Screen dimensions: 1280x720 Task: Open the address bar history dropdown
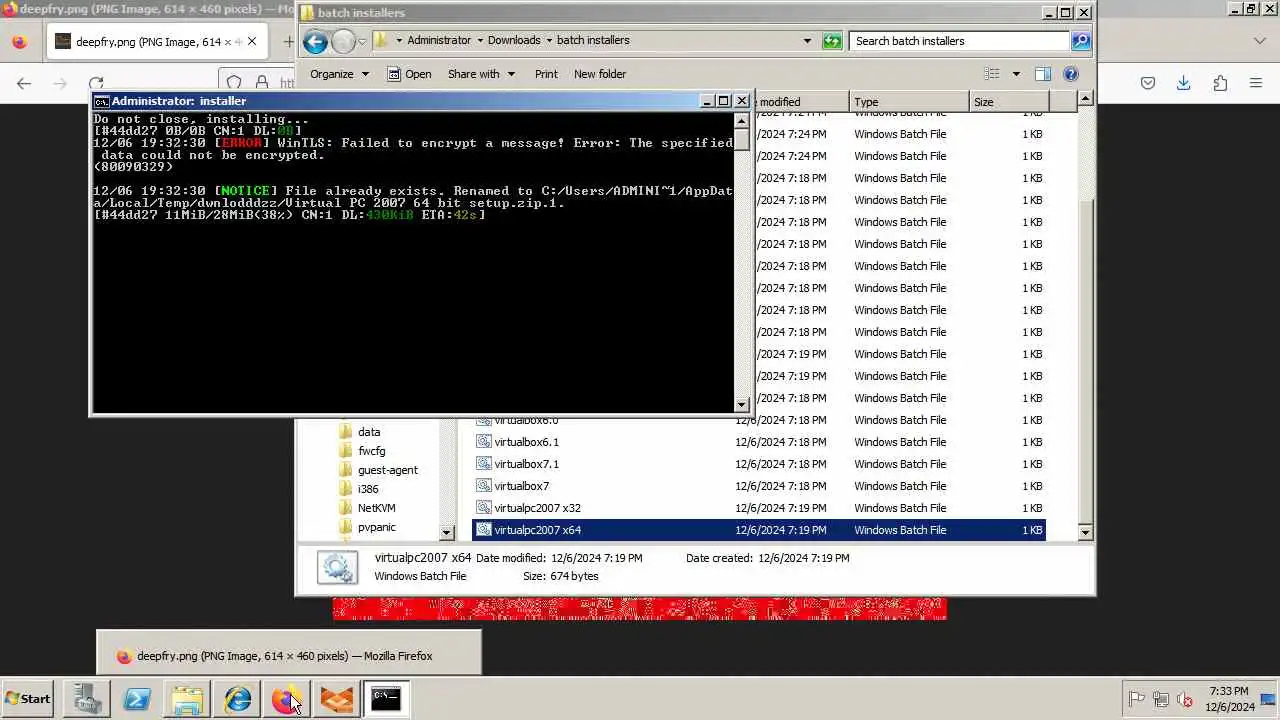807,41
